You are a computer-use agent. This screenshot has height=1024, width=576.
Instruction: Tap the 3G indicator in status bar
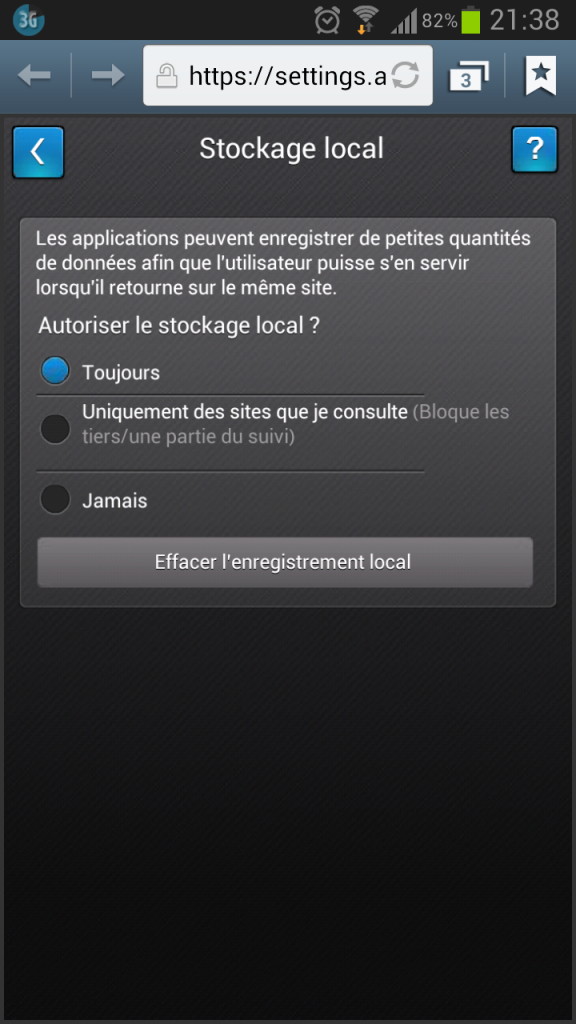[x=28, y=20]
